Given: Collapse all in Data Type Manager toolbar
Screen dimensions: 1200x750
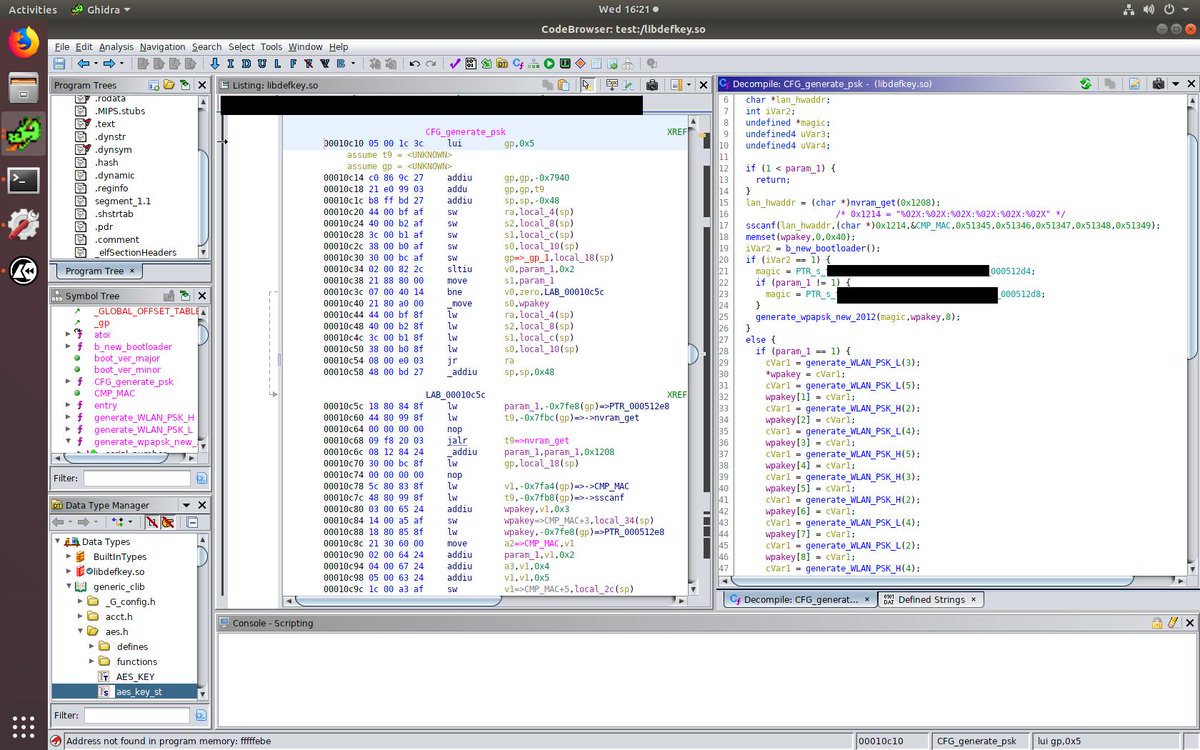Looking at the screenshot, I should point(192,522).
